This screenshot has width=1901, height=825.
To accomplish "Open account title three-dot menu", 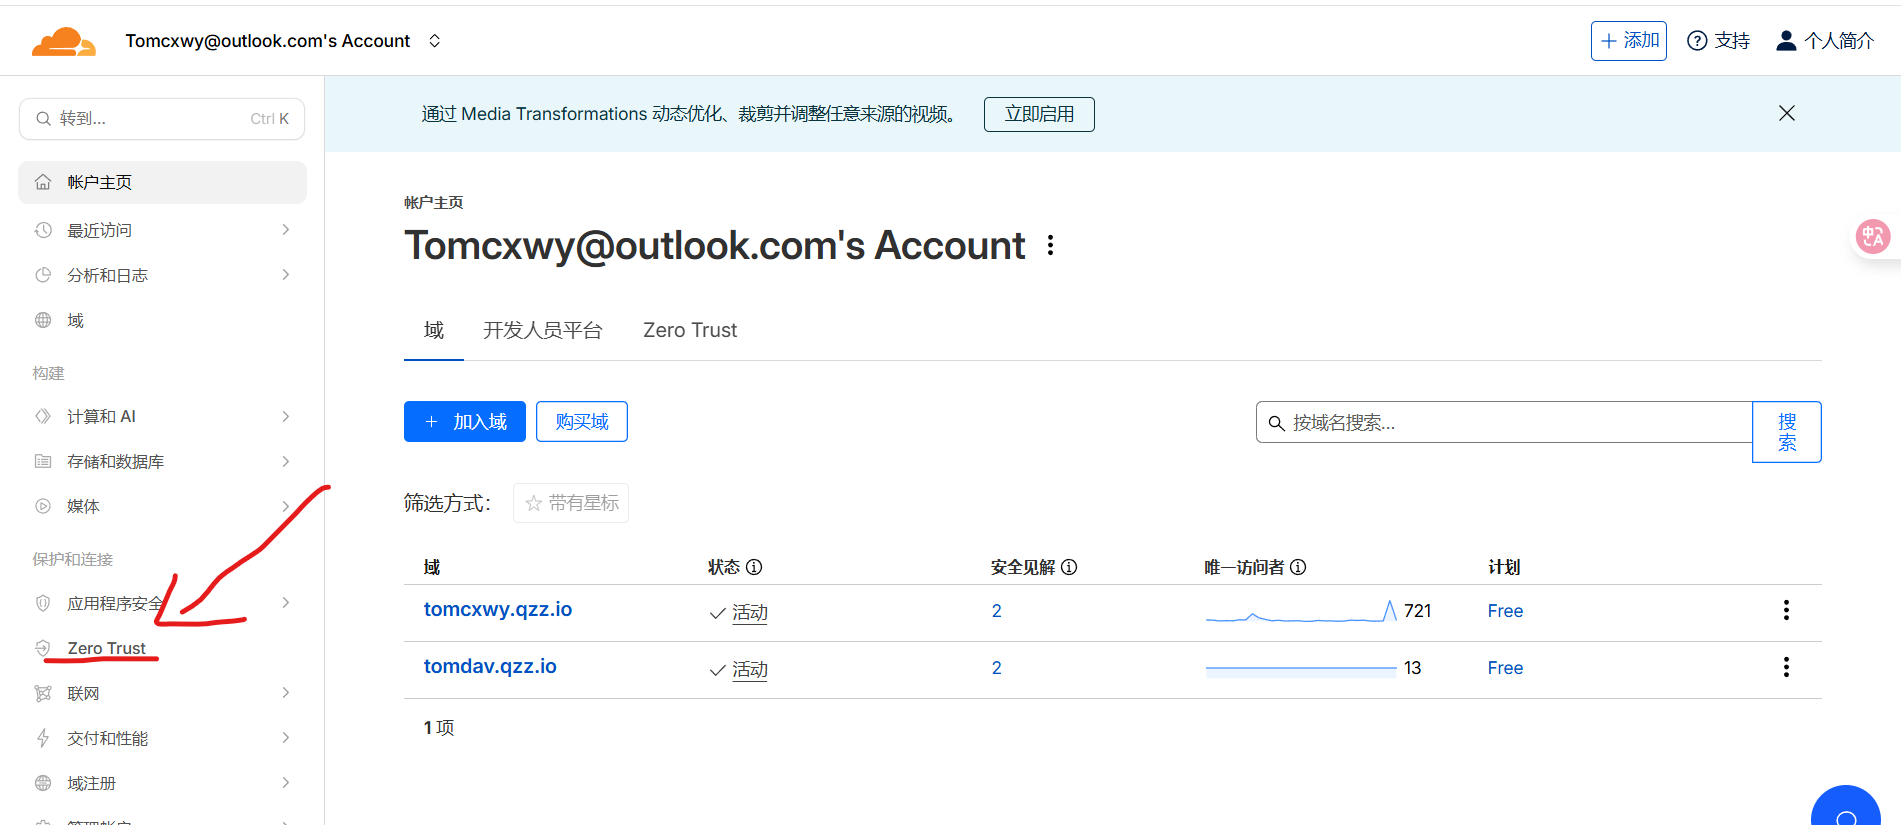I will point(1050,245).
